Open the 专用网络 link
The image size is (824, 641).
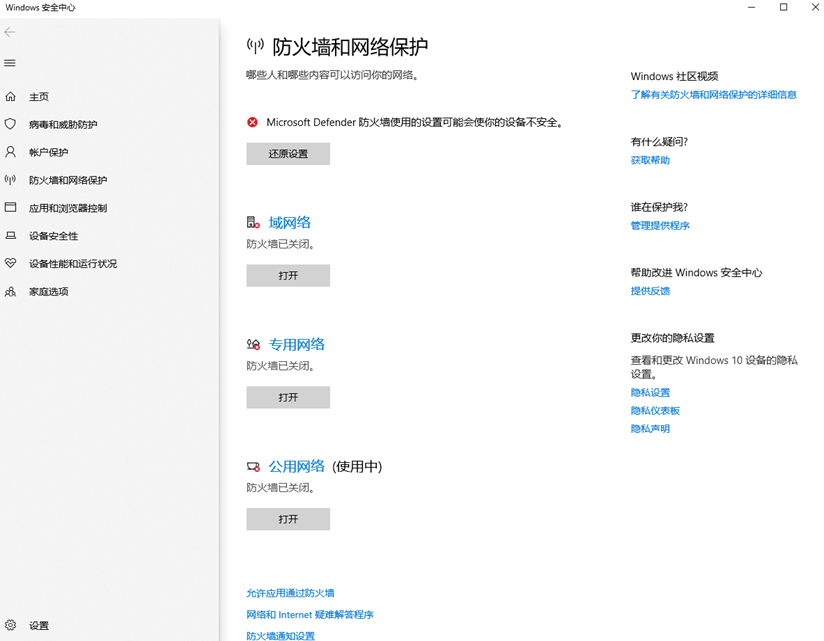[x=297, y=345]
